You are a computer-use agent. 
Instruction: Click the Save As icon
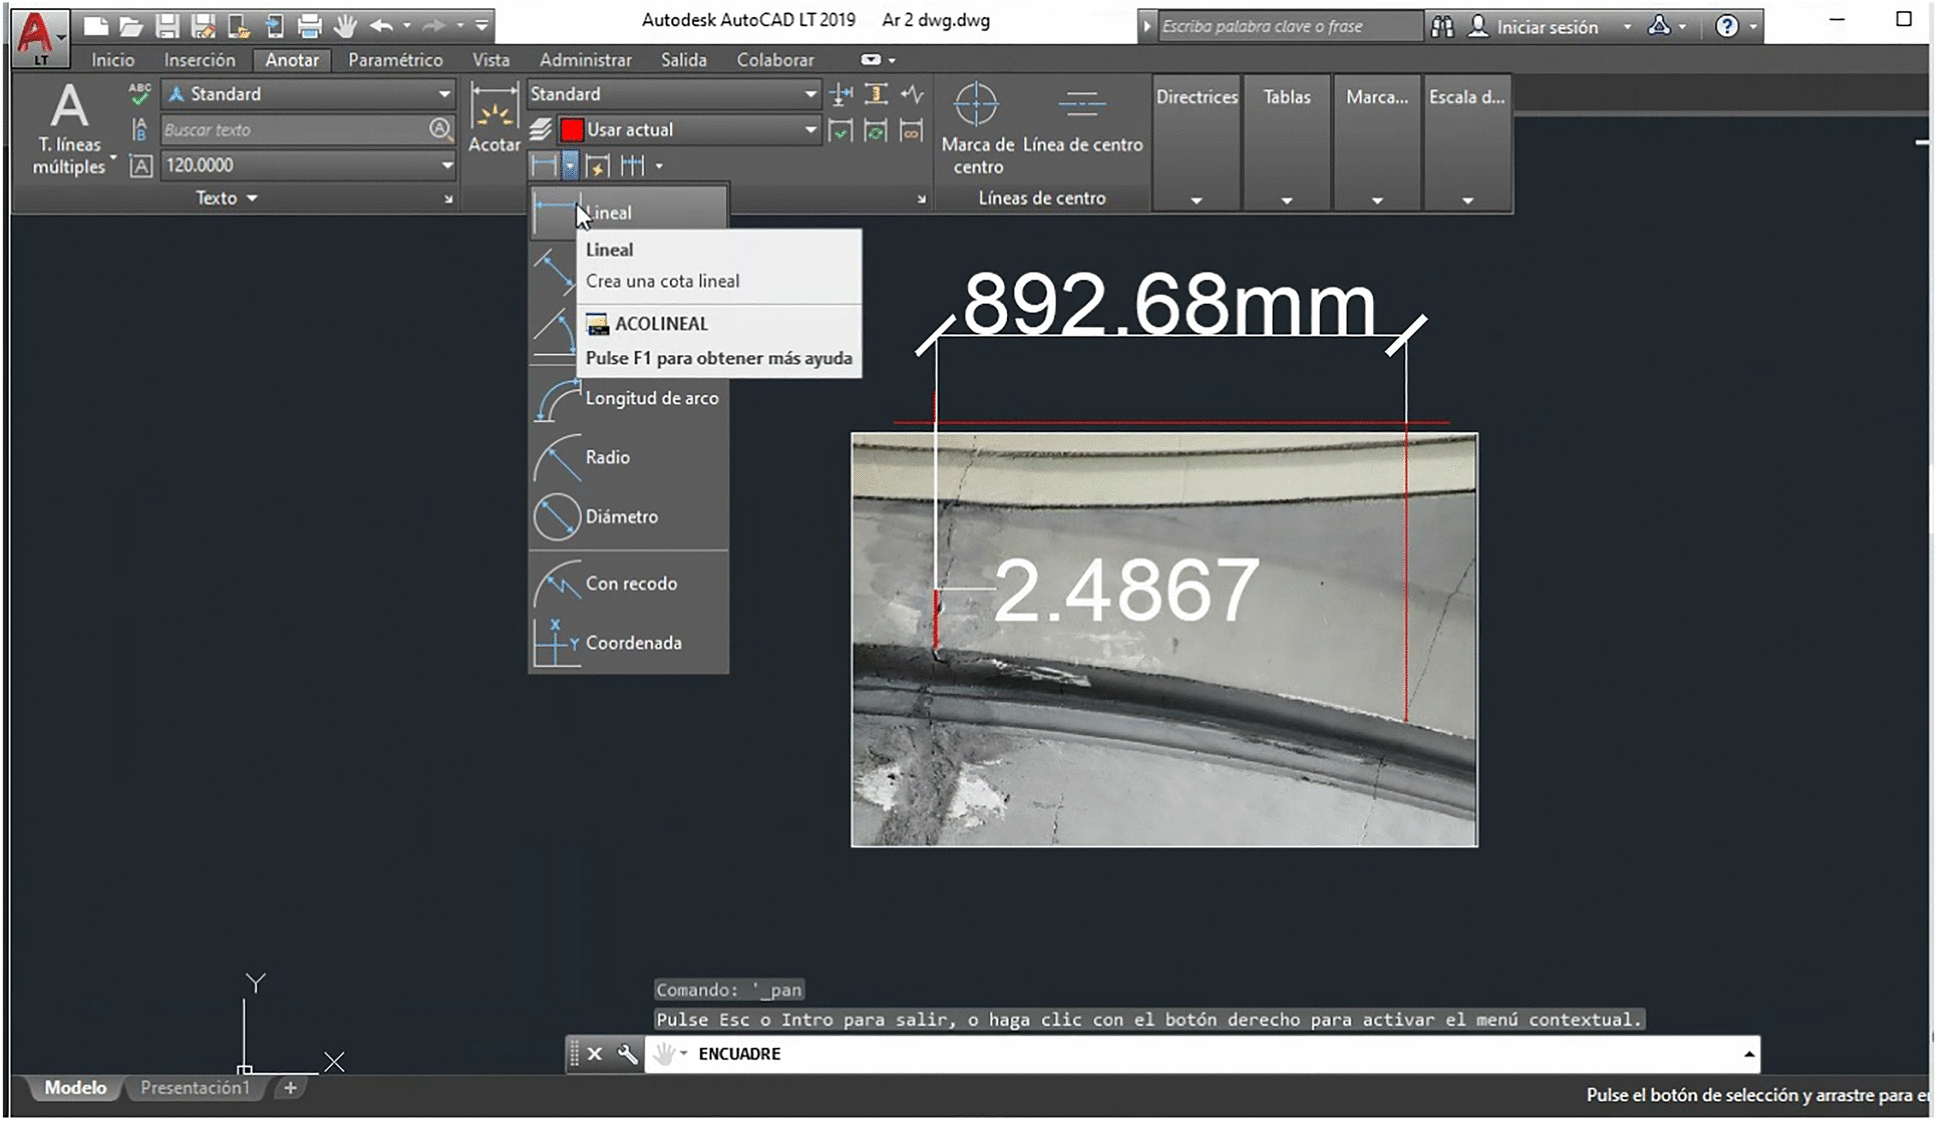click(x=203, y=26)
